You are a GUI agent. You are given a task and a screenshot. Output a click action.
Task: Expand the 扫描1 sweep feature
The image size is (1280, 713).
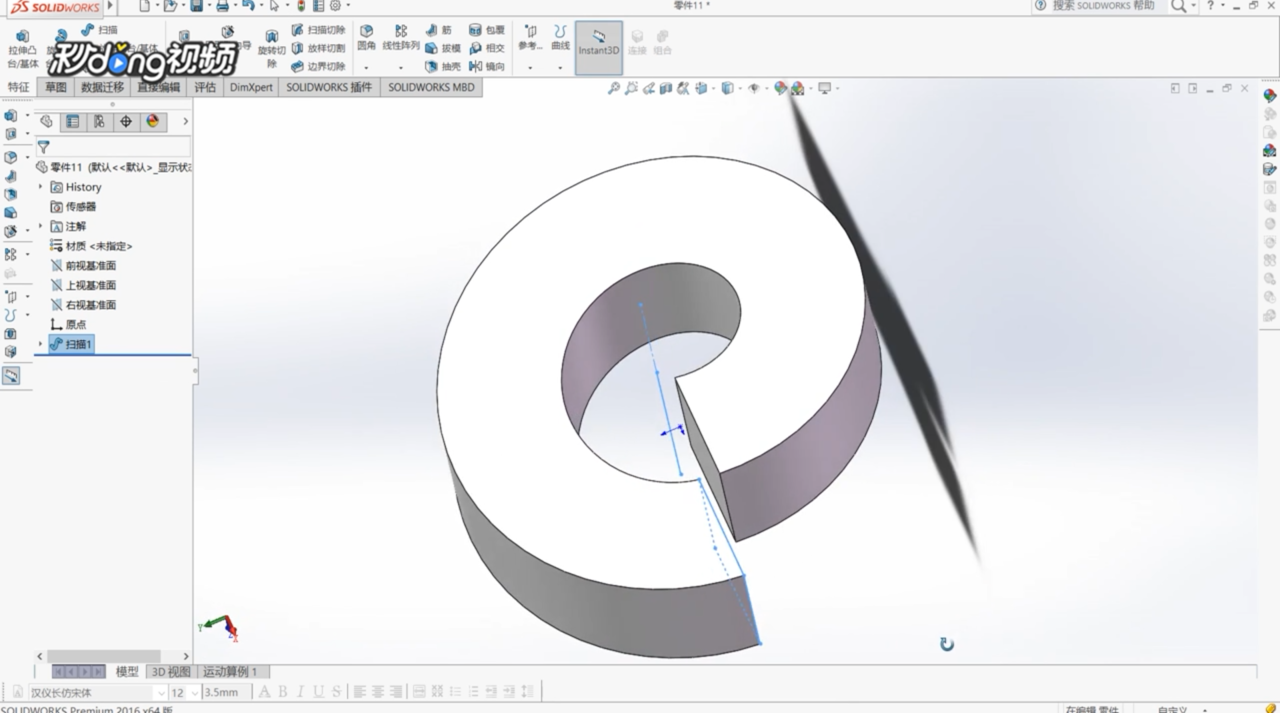click(41, 344)
